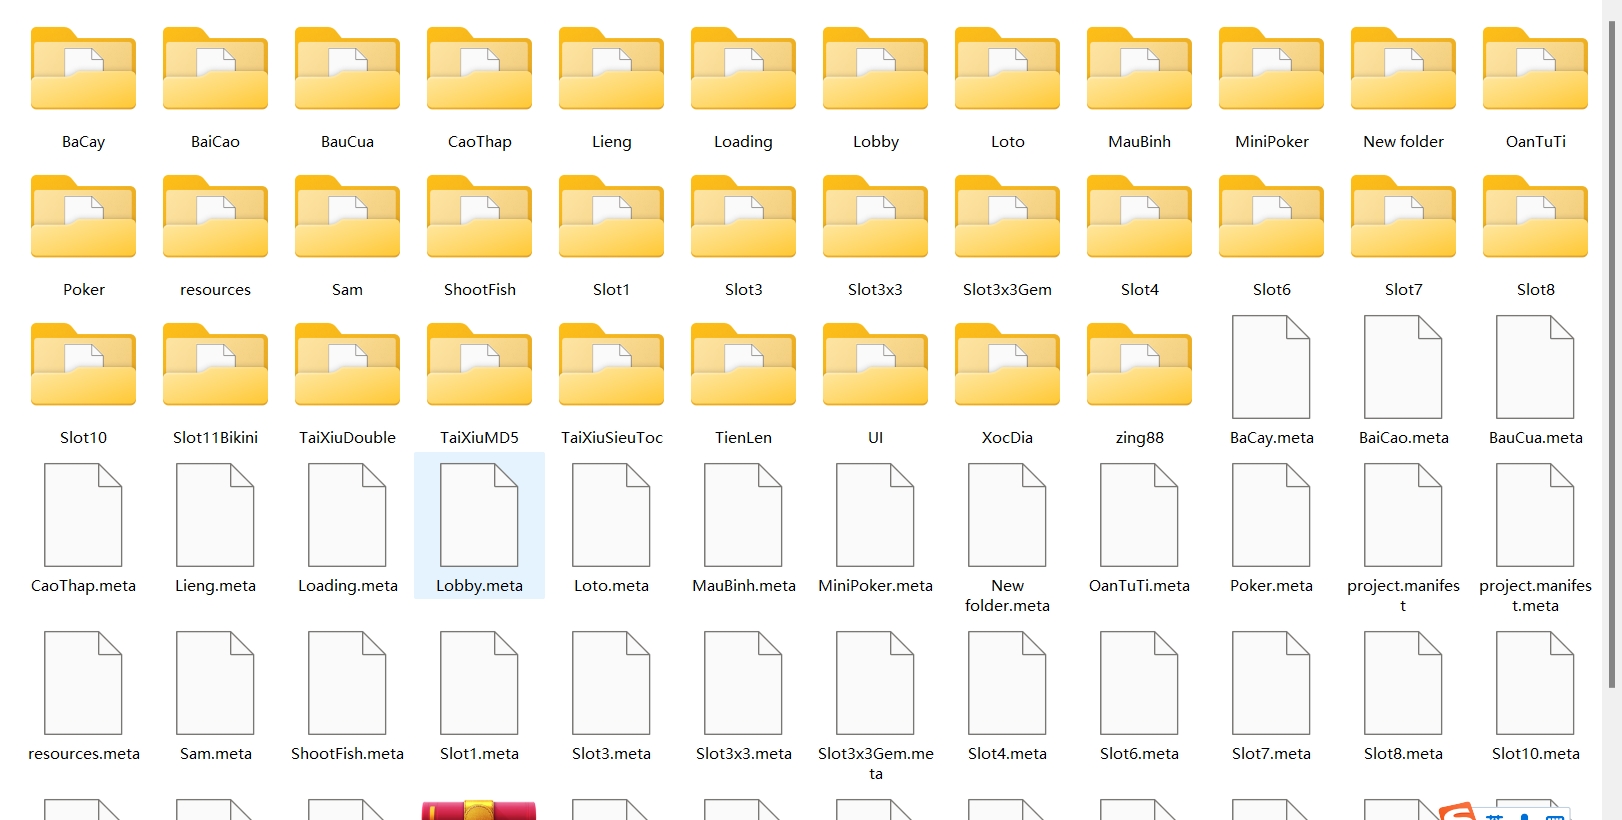
Task: Select the Slot11Bikini folder
Action: click(x=215, y=367)
